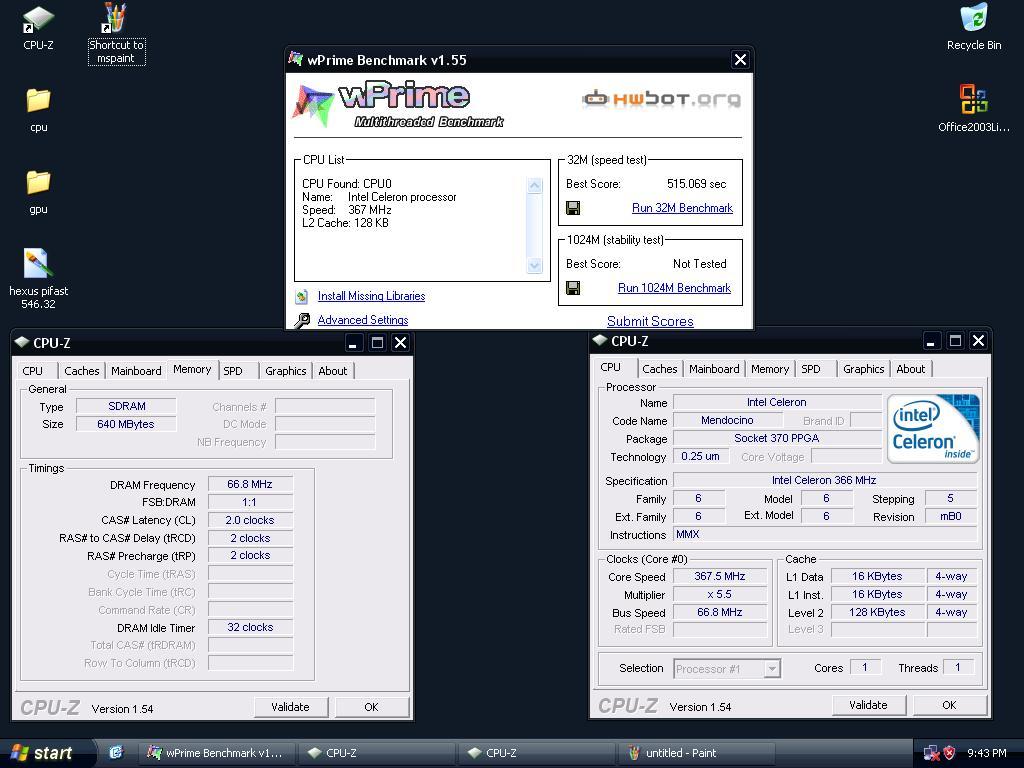Switch to SPD tab in left CPU-Z window
This screenshot has height=768, width=1024.
(x=232, y=371)
